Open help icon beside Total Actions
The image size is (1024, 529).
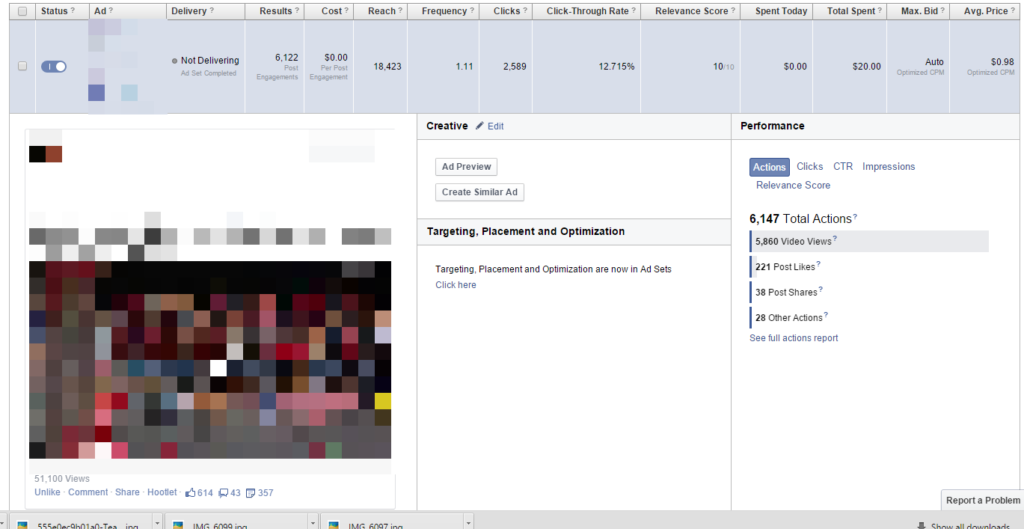(855, 217)
